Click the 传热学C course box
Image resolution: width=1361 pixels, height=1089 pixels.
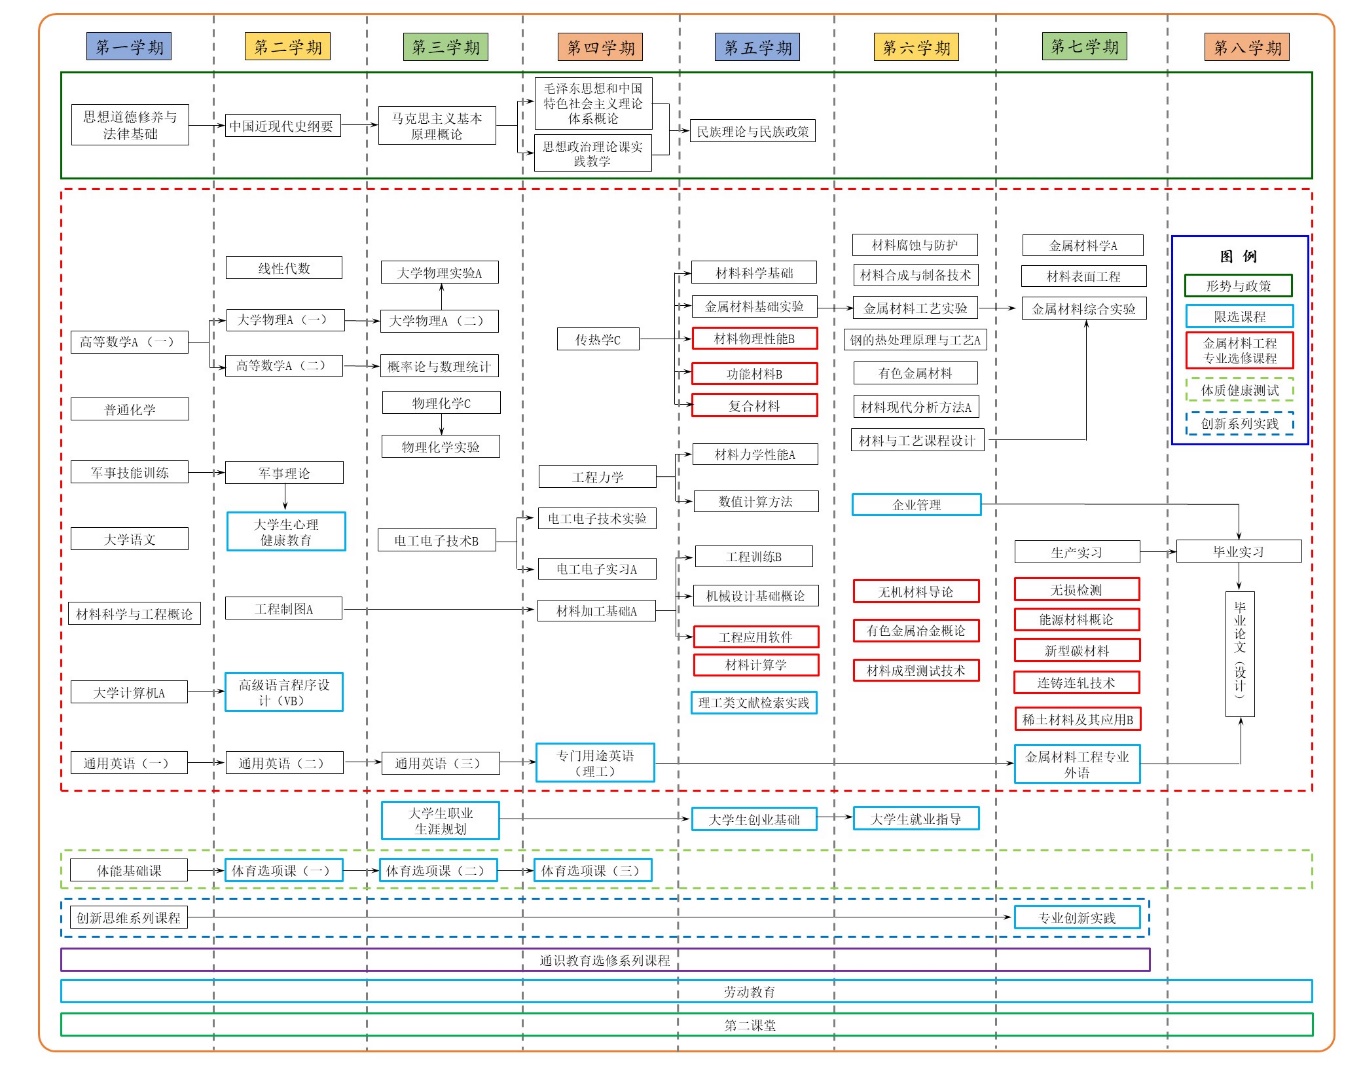[x=598, y=340]
